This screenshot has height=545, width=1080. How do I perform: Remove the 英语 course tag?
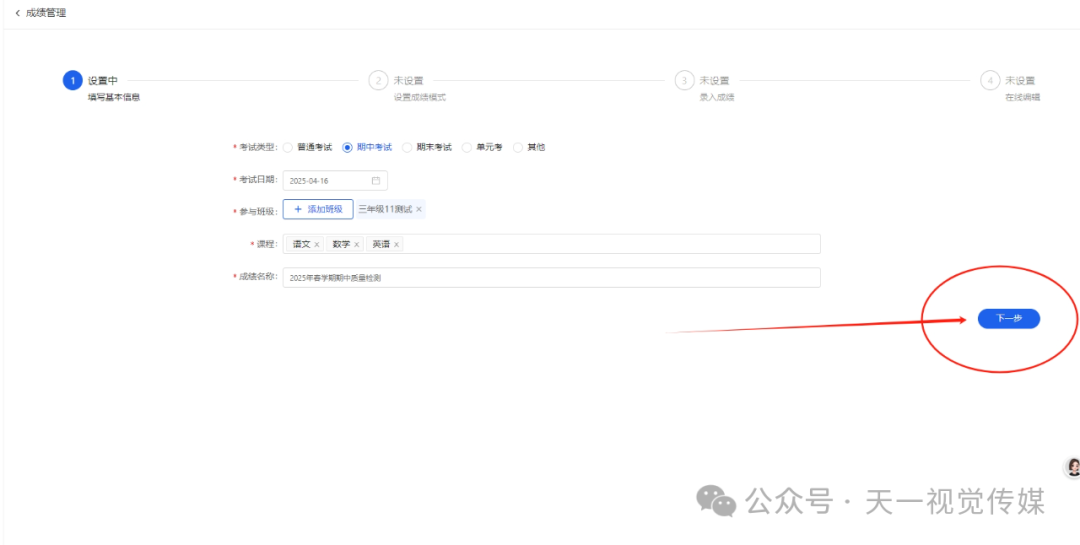397,245
